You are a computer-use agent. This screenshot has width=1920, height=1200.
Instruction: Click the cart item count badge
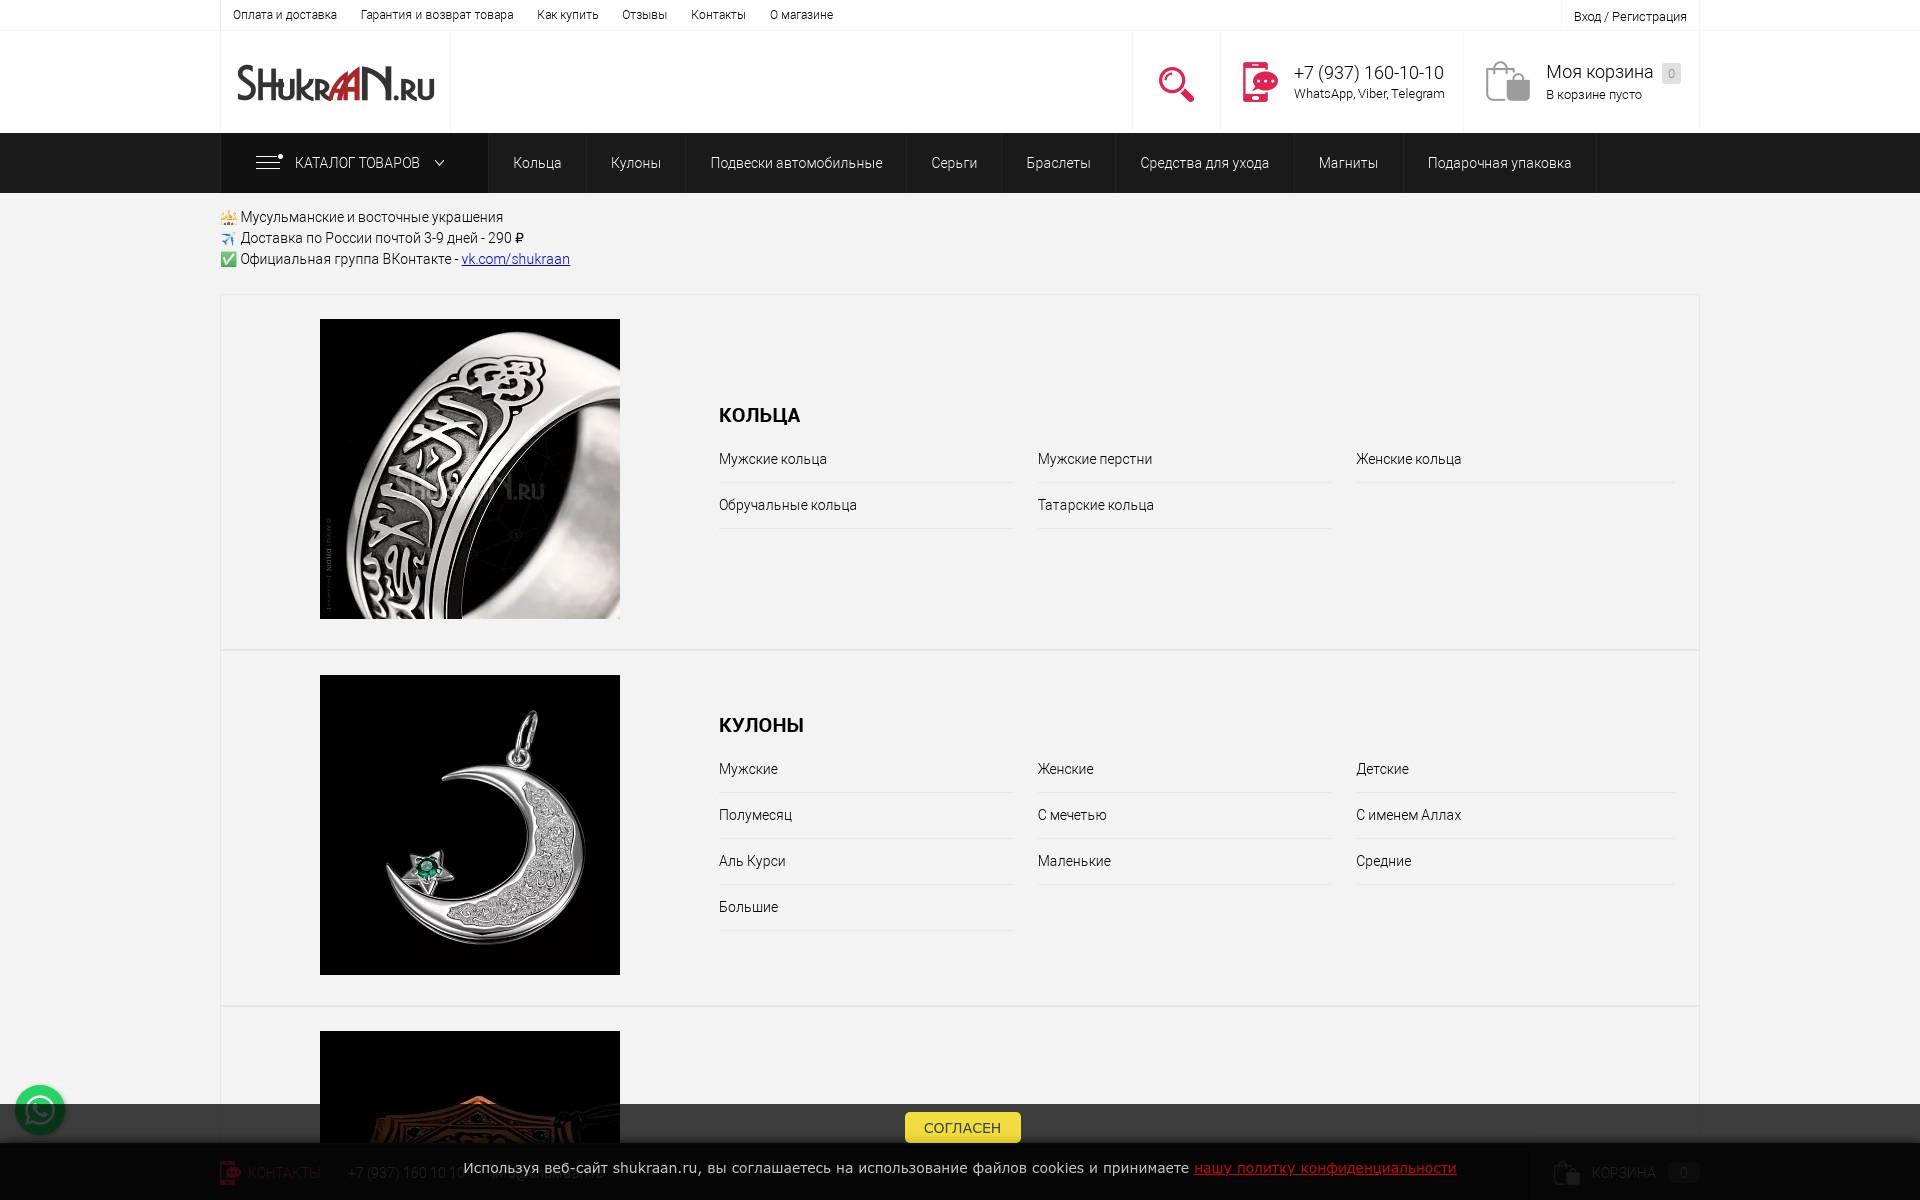point(1671,73)
